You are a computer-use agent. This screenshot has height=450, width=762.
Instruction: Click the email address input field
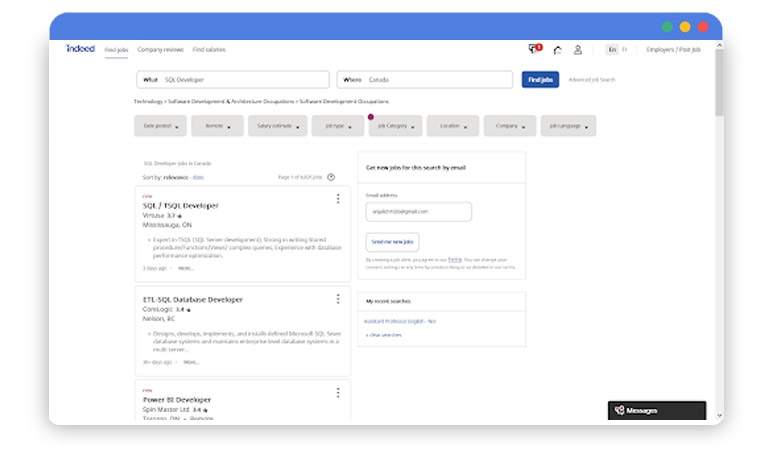pos(418,212)
